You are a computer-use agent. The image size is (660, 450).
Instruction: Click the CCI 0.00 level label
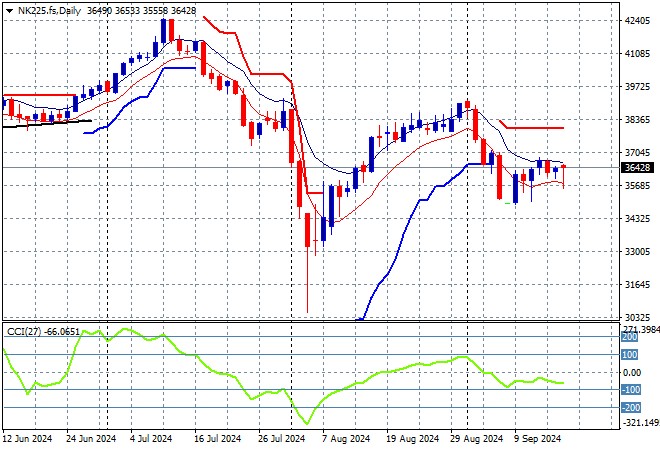click(x=632, y=373)
